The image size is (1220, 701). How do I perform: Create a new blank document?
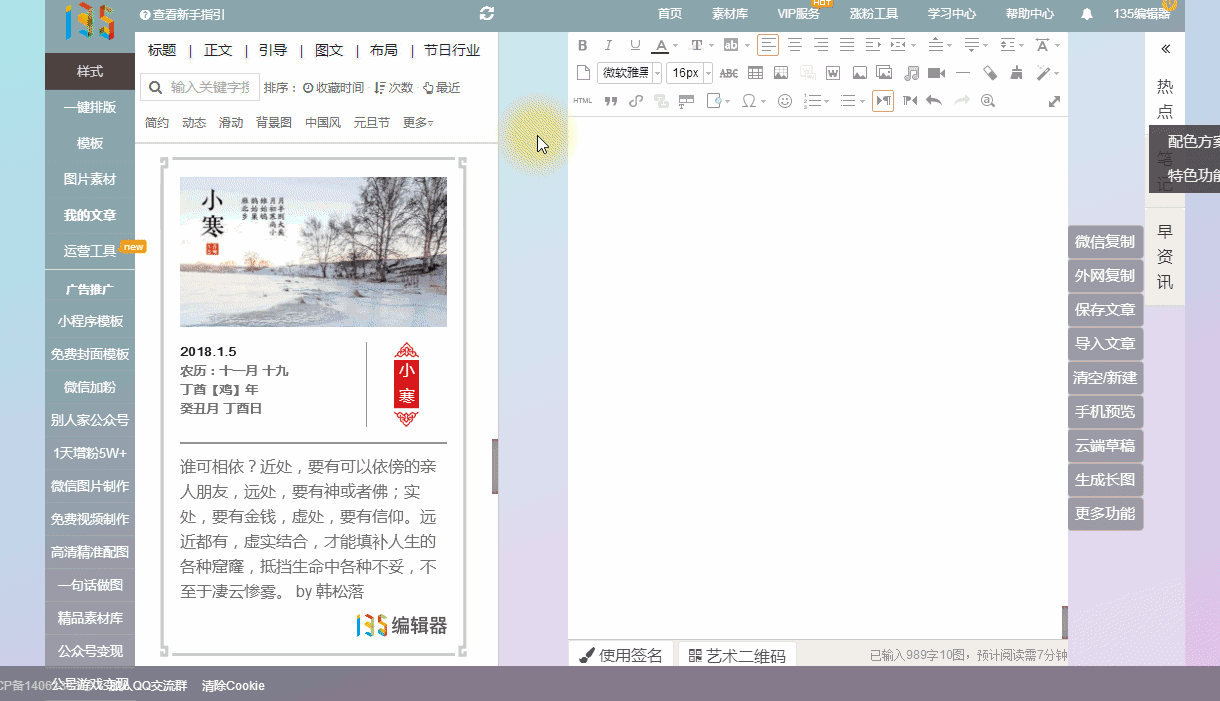(583, 73)
